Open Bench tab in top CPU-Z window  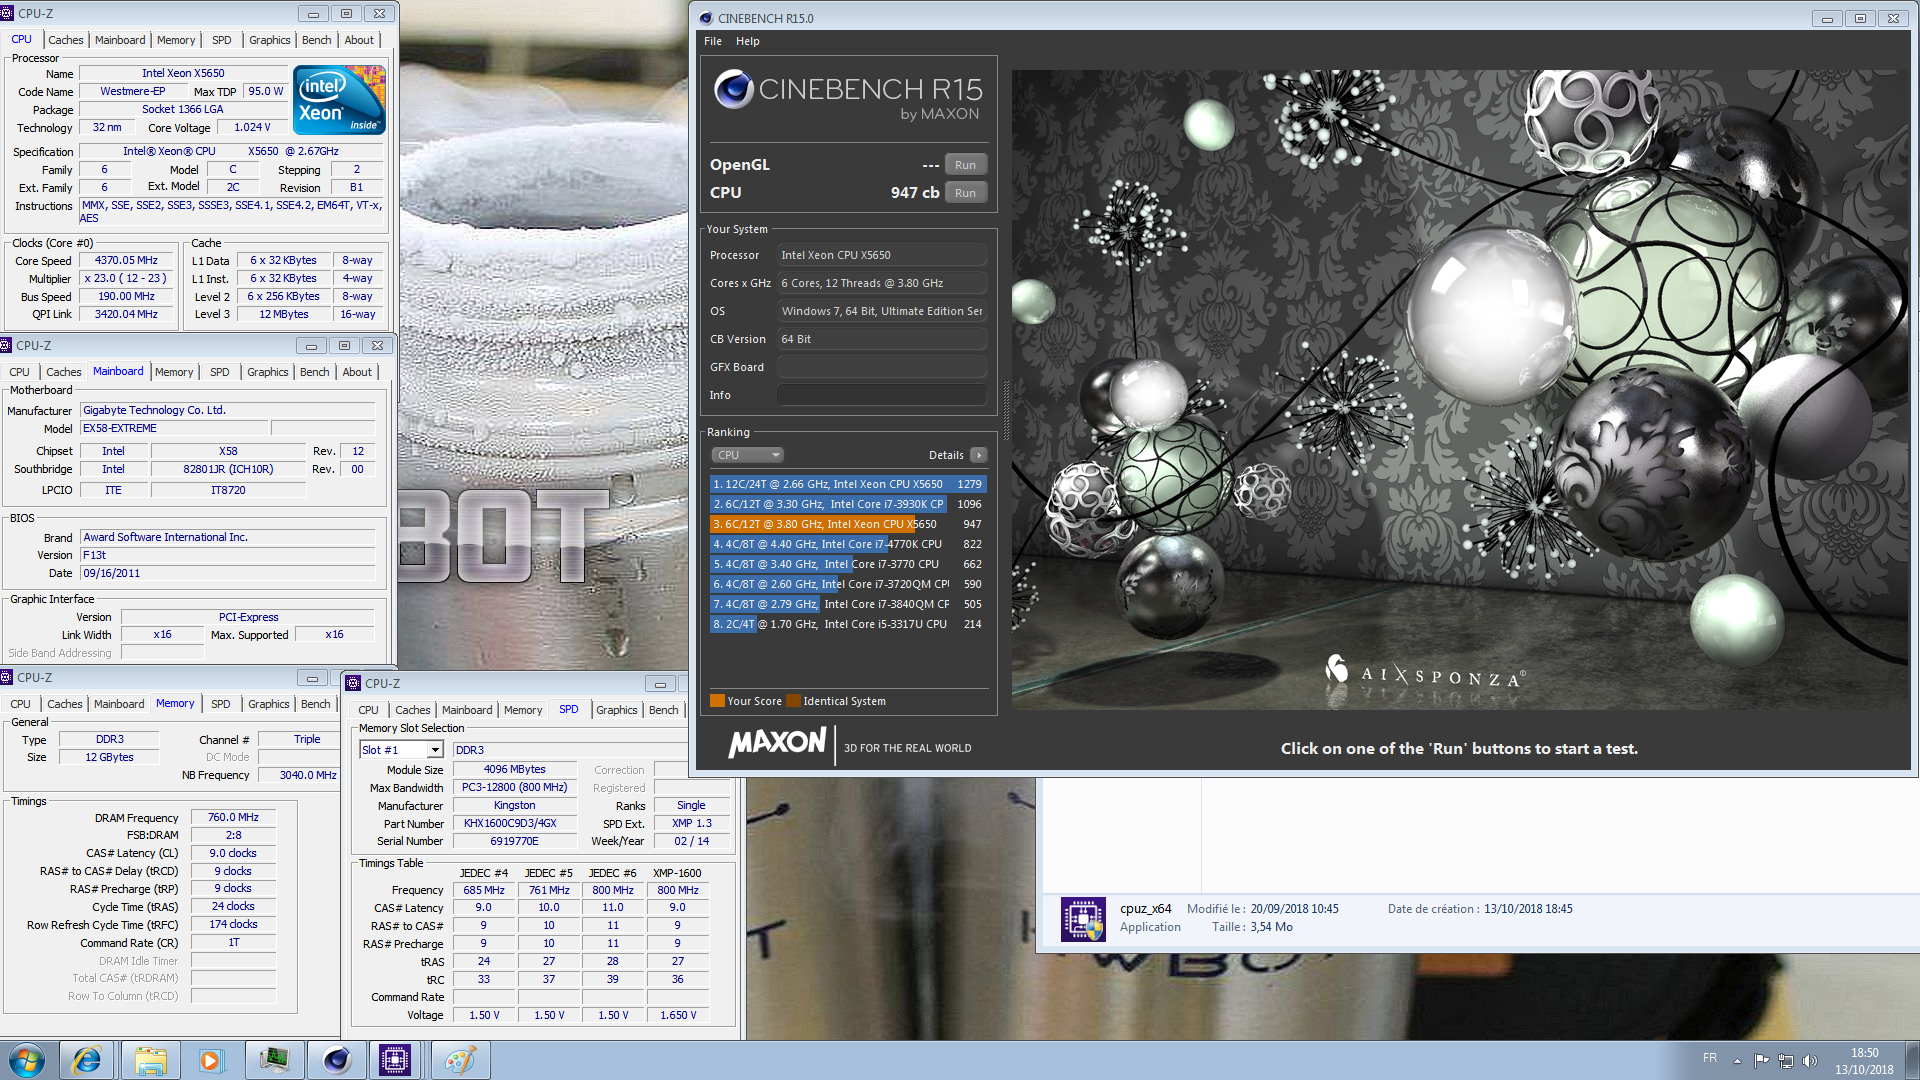(317, 40)
